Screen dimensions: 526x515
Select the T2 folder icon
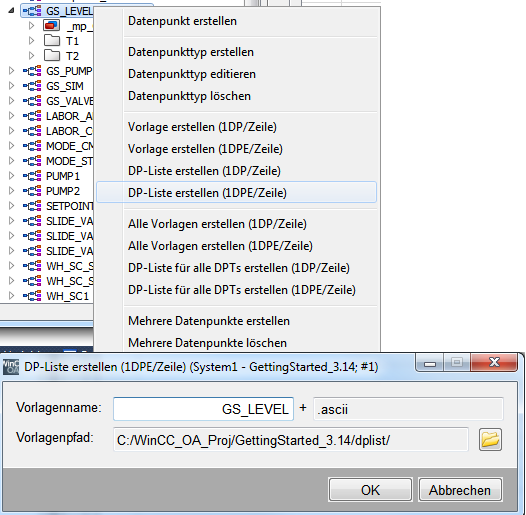(52, 55)
